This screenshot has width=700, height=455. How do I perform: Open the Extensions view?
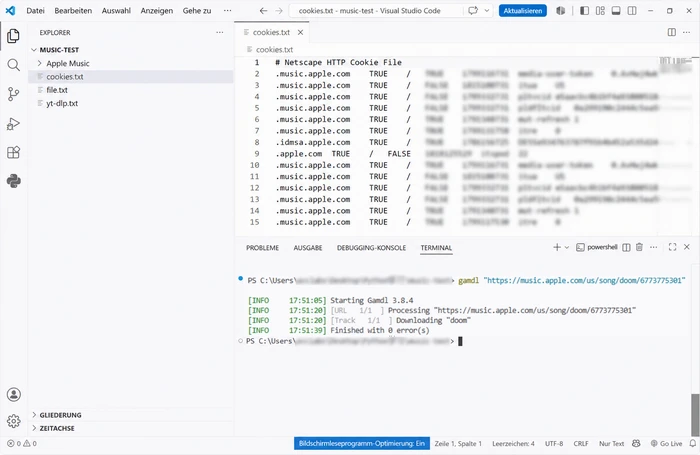pos(13,152)
